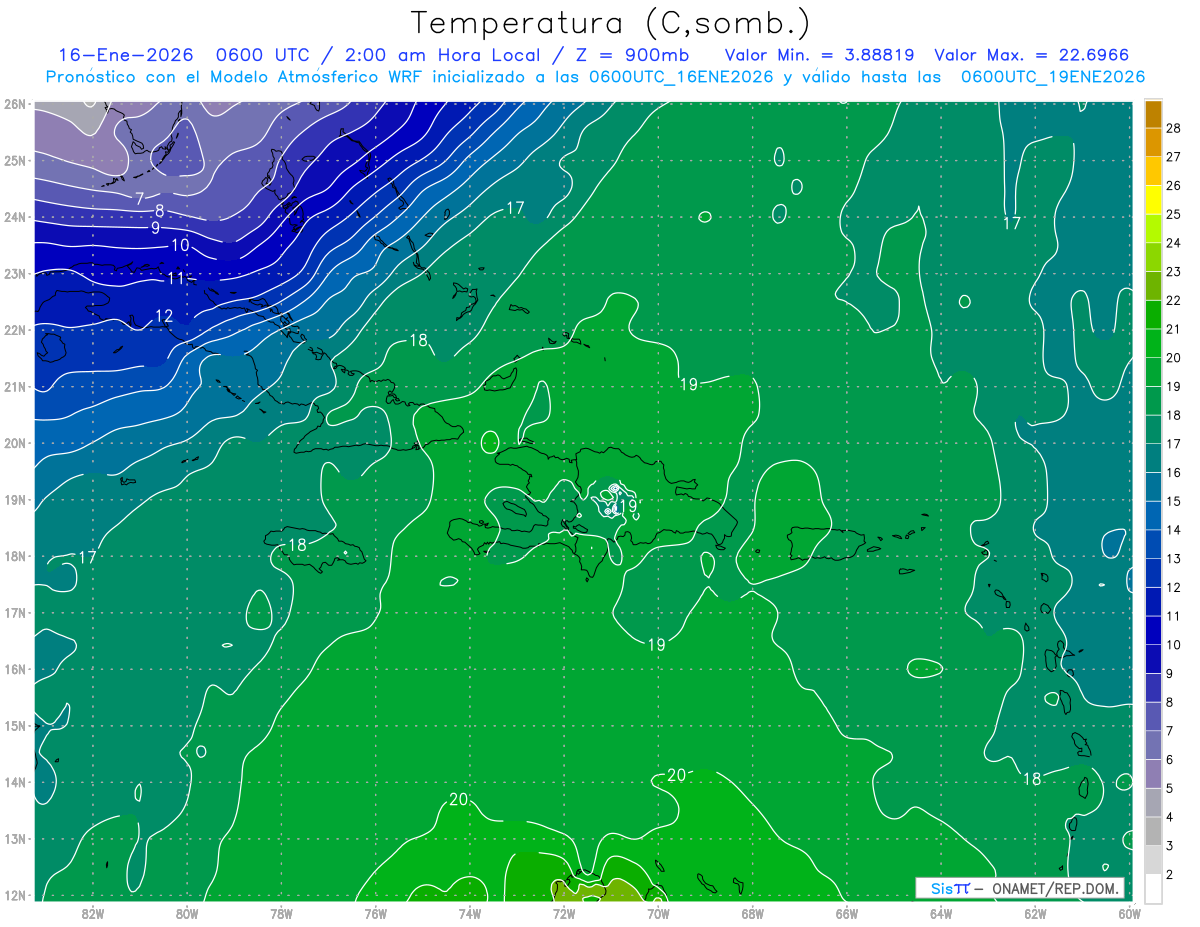
Task: Click contour label "20" near 74W 14N
Action: pos(459,799)
